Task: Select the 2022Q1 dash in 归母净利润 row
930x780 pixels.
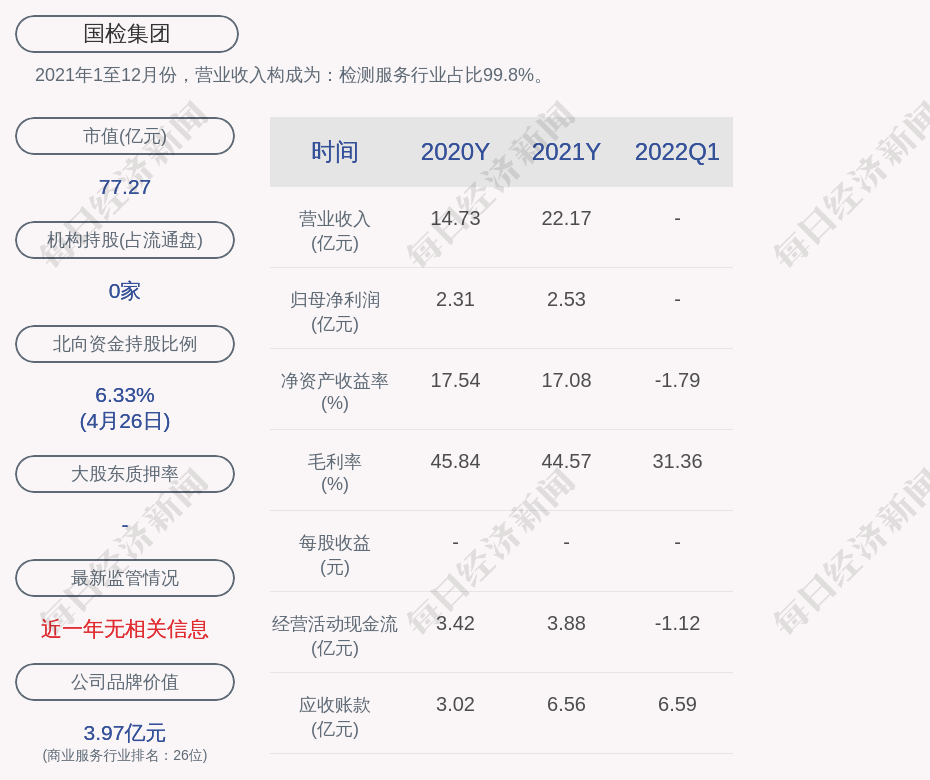Action: pos(677,300)
